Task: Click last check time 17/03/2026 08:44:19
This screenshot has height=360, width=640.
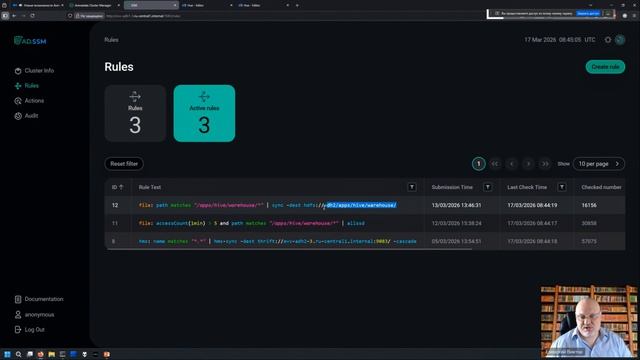Action: [532, 205]
